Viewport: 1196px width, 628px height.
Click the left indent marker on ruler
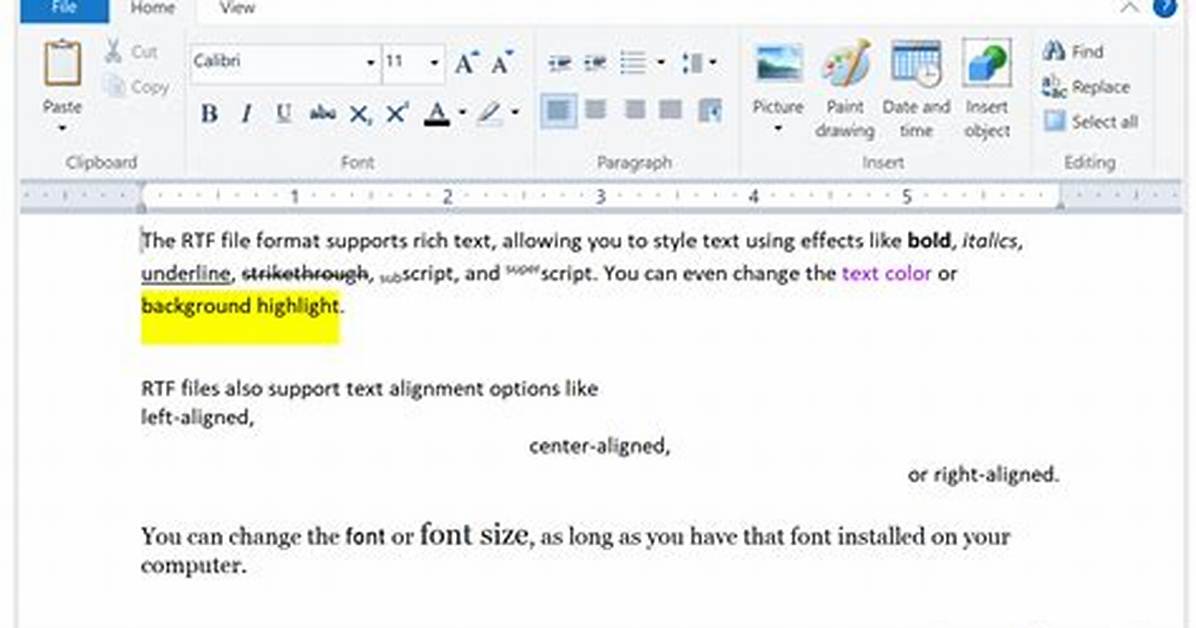coord(141,205)
